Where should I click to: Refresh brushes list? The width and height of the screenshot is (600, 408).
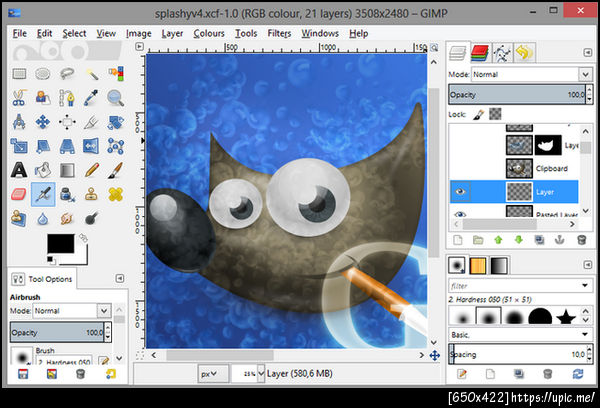[x=578, y=374]
